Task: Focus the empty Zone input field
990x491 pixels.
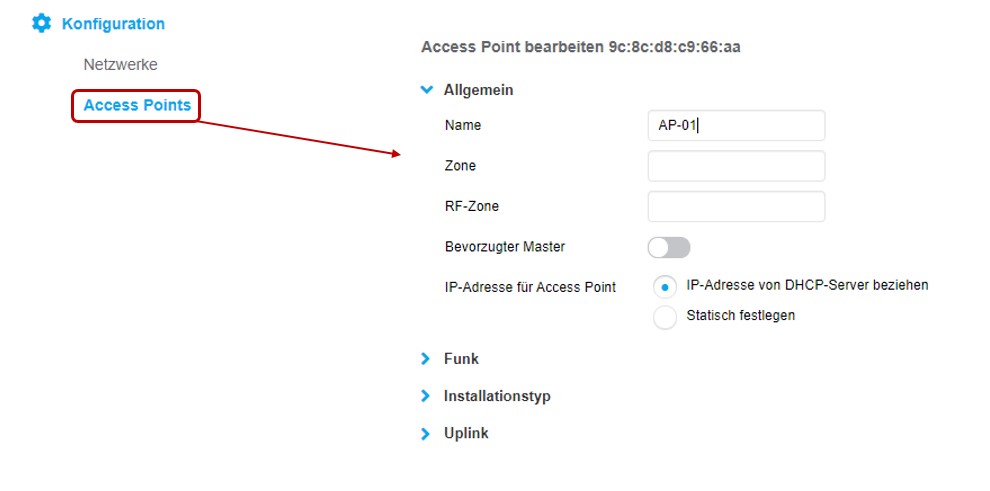Action: 736,166
